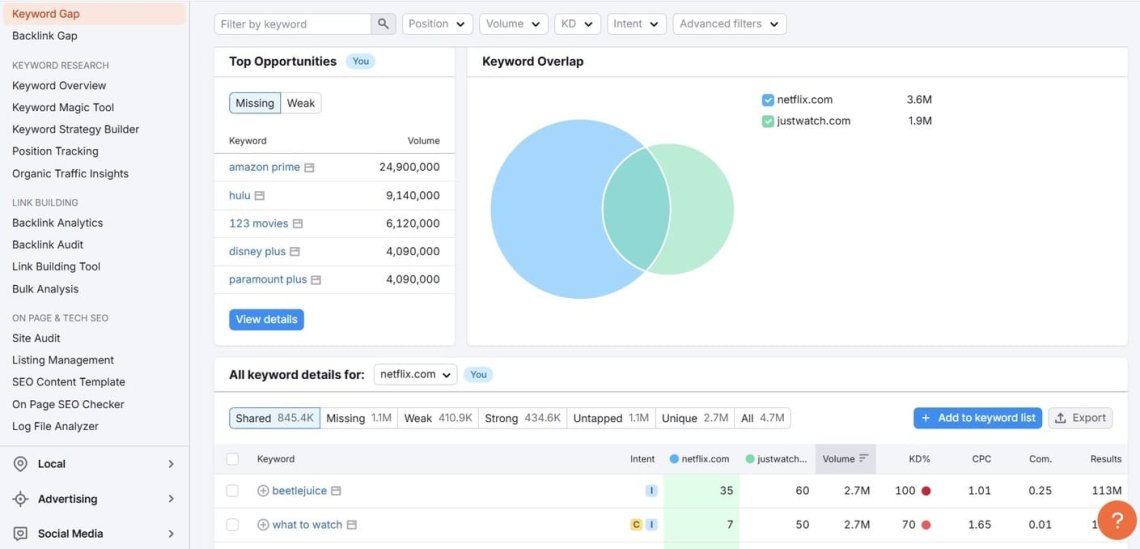This screenshot has height=549, width=1140.
Task: Tick the checkbox for what to watch row
Action: coord(232,525)
